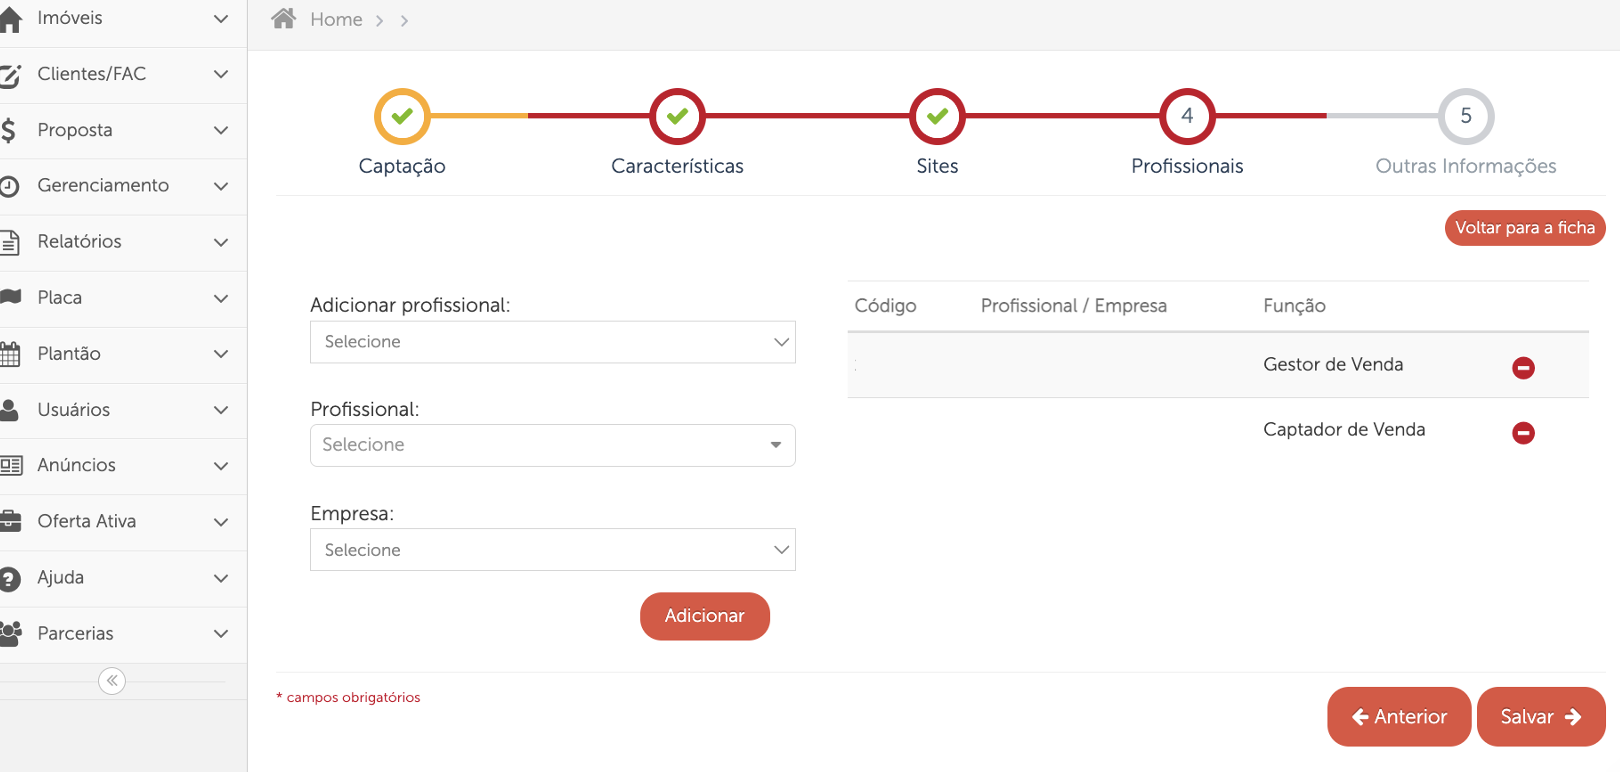This screenshot has width=1620, height=772.
Task: Remove the Gestor de Venda professional
Action: click(x=1523, y=368)
